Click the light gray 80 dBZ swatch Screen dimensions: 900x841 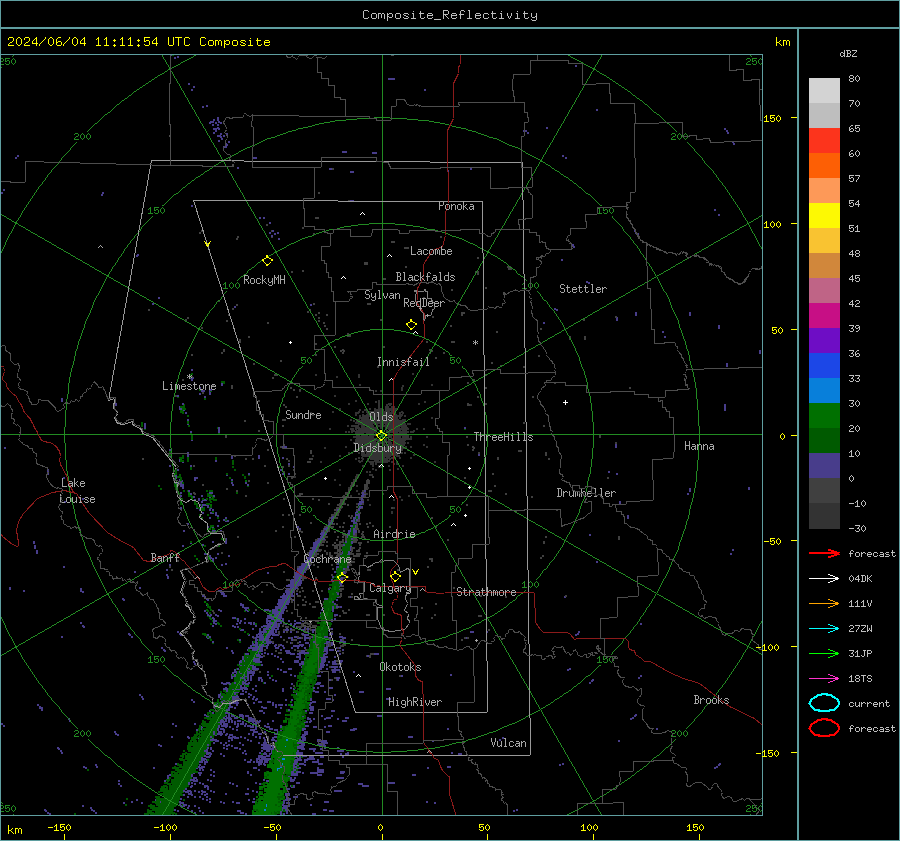click(824, 91)
